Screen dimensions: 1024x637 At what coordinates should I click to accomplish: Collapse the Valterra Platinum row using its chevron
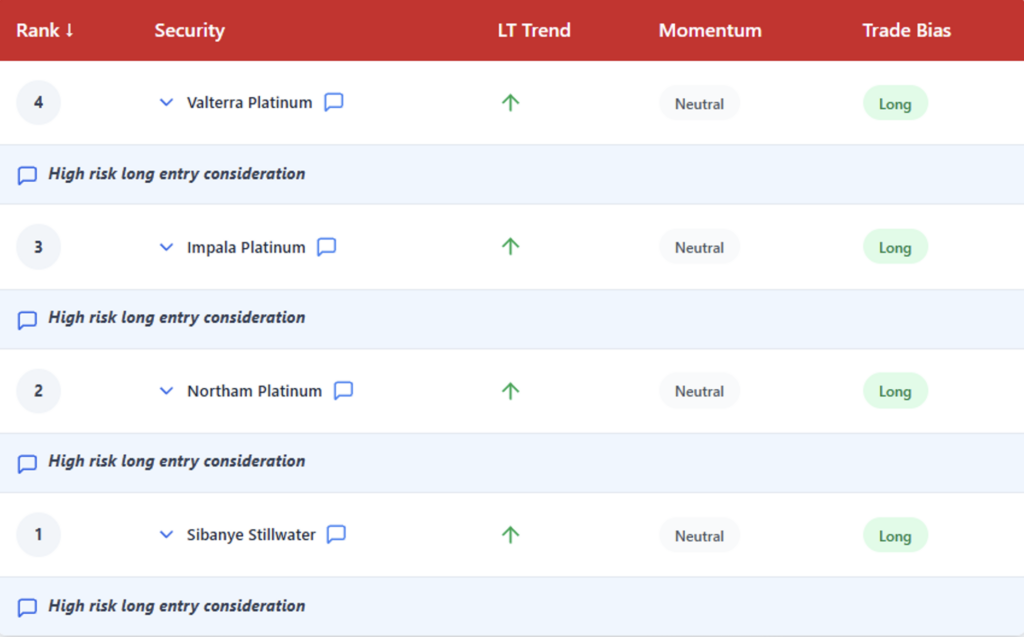point(167,102)
